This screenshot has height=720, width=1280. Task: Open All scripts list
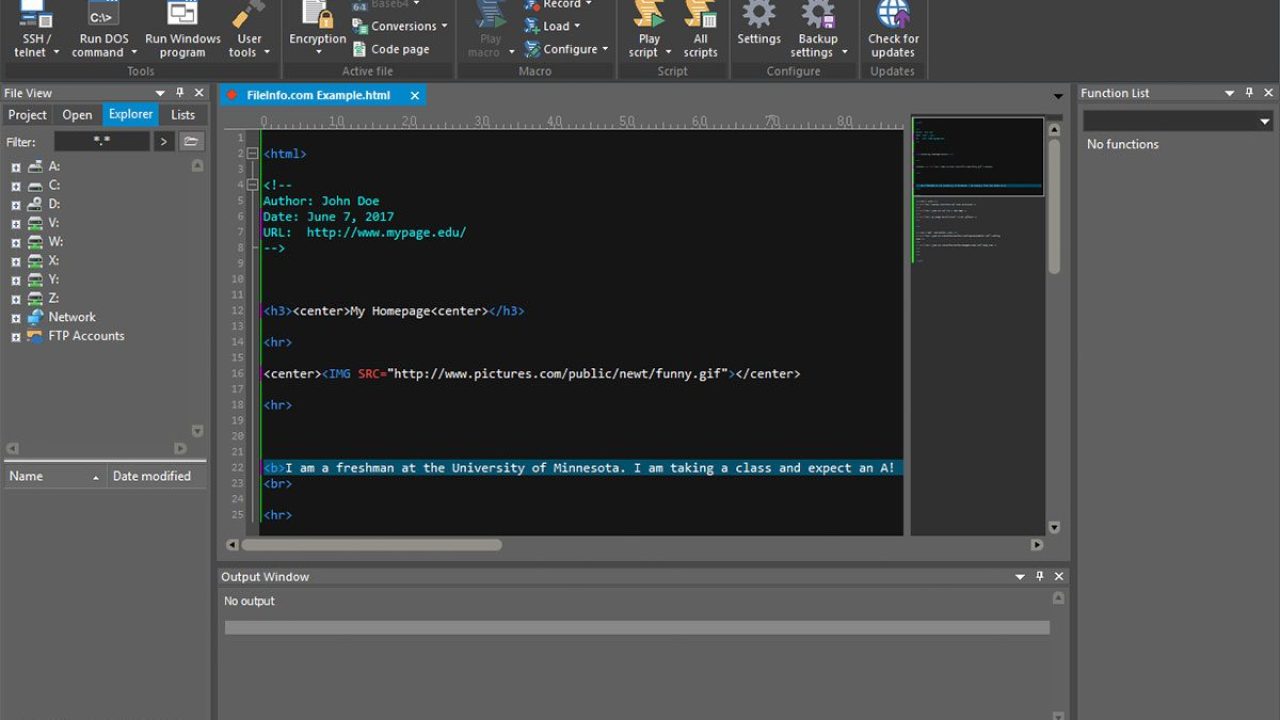click(x=700, y=30)
